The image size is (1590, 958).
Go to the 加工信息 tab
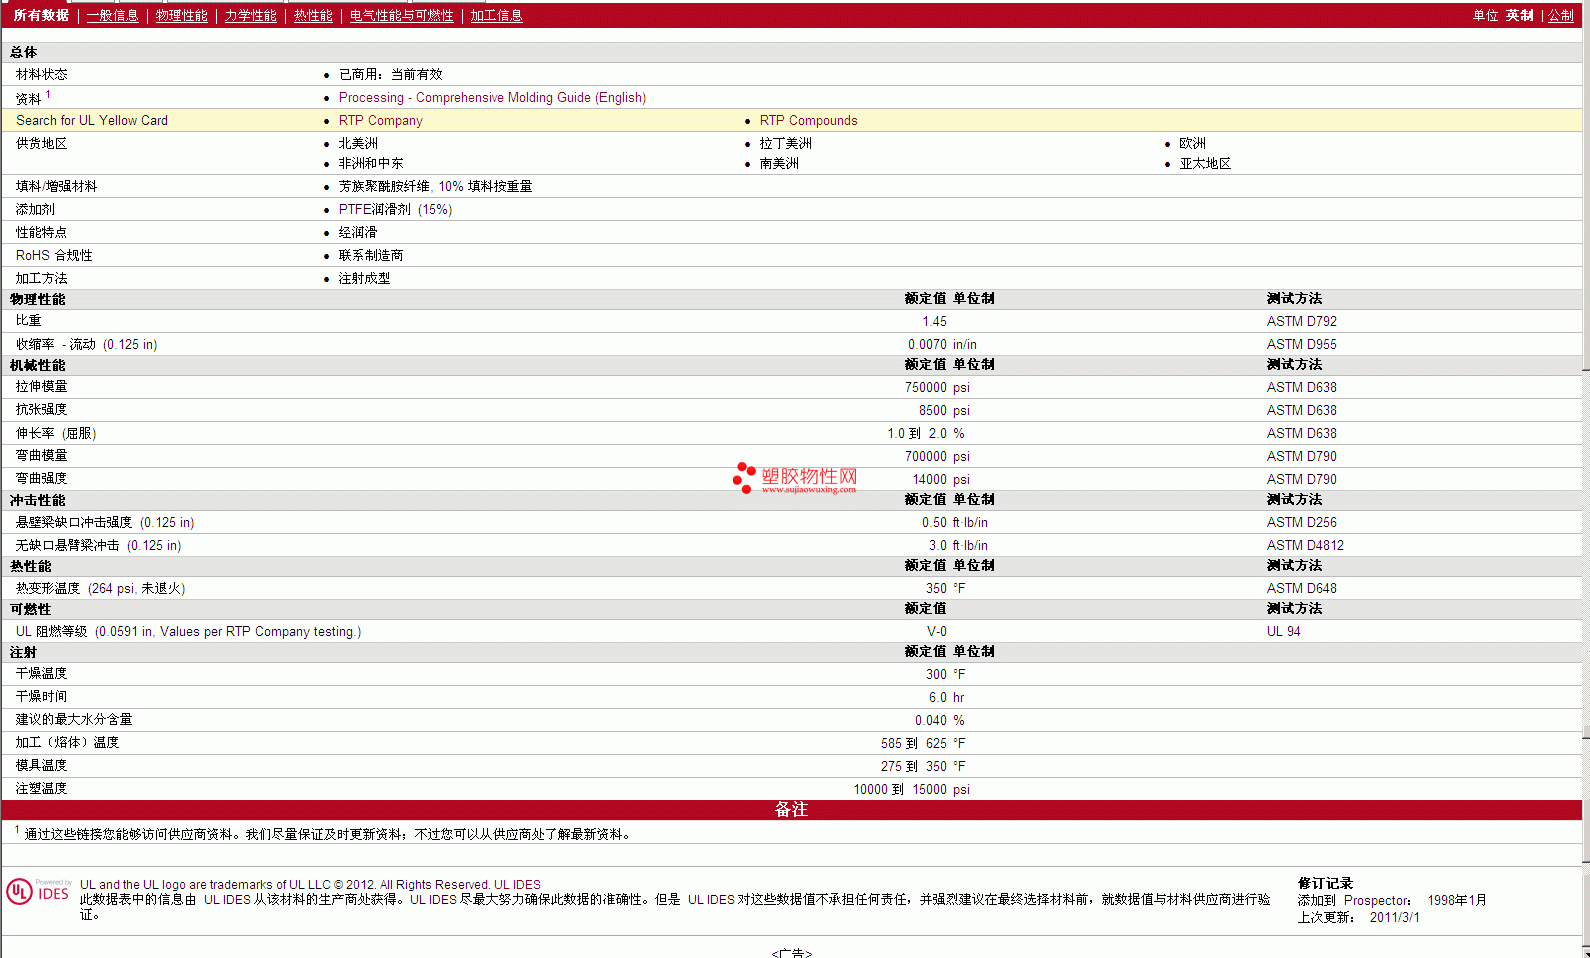(496, 16)
